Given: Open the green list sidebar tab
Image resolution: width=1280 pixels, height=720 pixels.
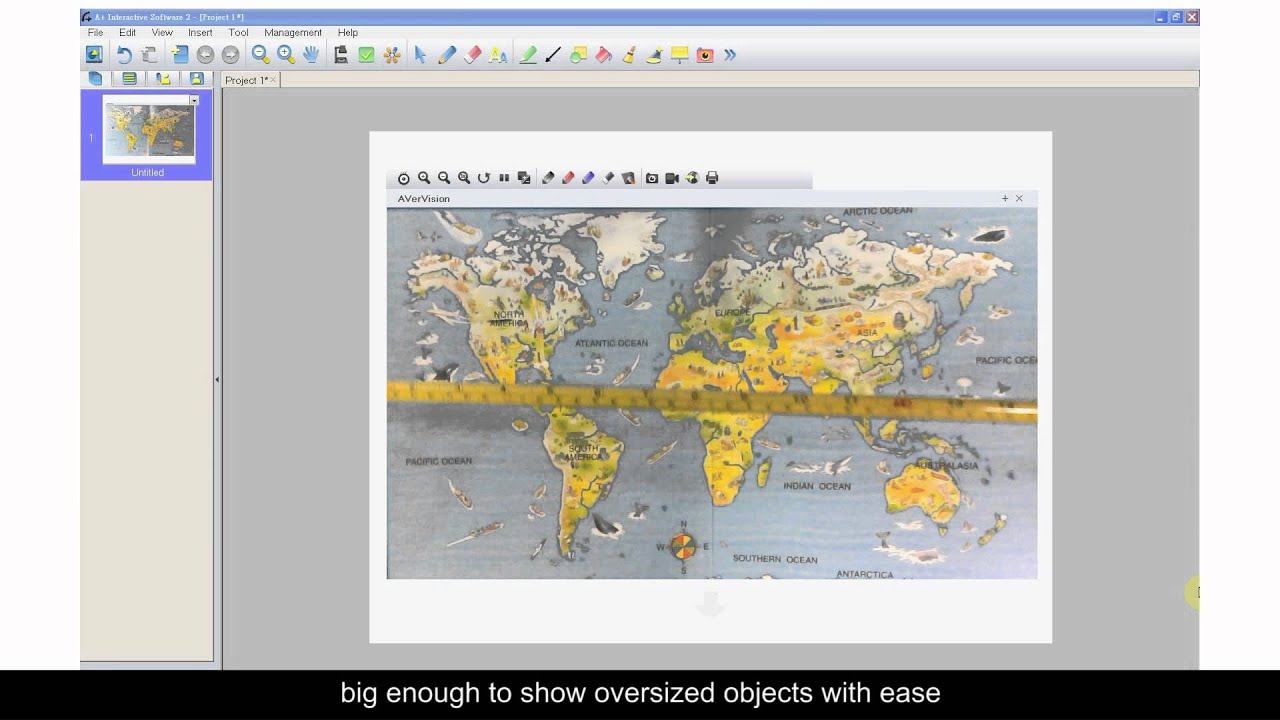Looking at the screenshot, I should (x=129, y=78).
